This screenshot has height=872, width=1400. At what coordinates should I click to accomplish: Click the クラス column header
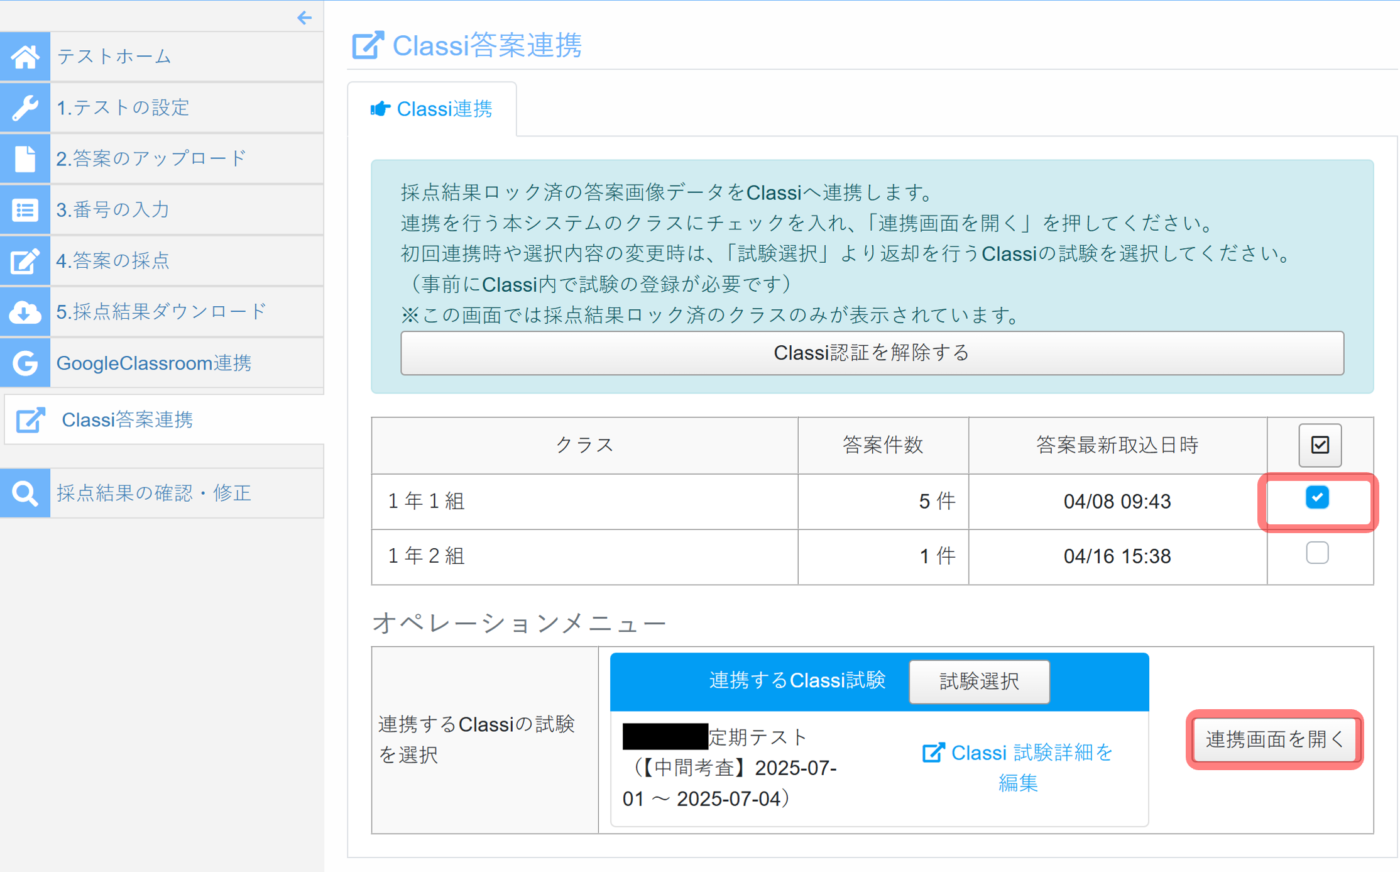585,445
